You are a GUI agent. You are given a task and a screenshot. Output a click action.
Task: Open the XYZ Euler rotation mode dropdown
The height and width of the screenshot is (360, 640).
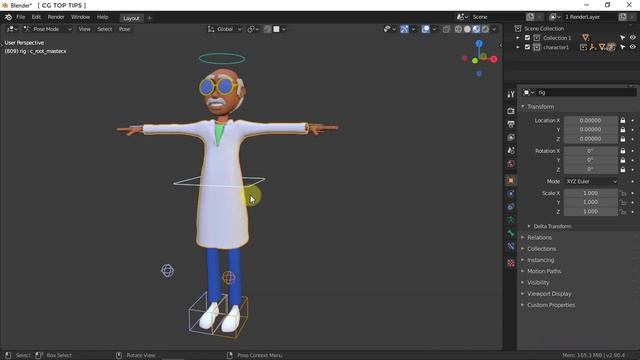pyautogui.click(x=591, y=181)
